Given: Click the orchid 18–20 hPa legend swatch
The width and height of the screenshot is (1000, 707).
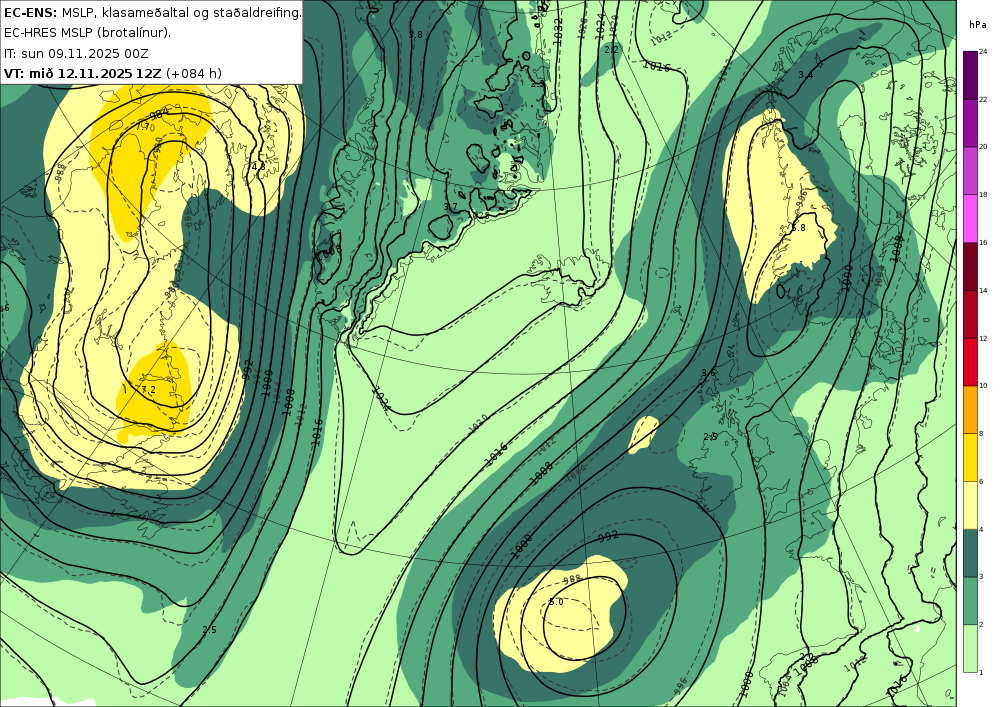Looking at the screenshot, I should click(970, 170).
